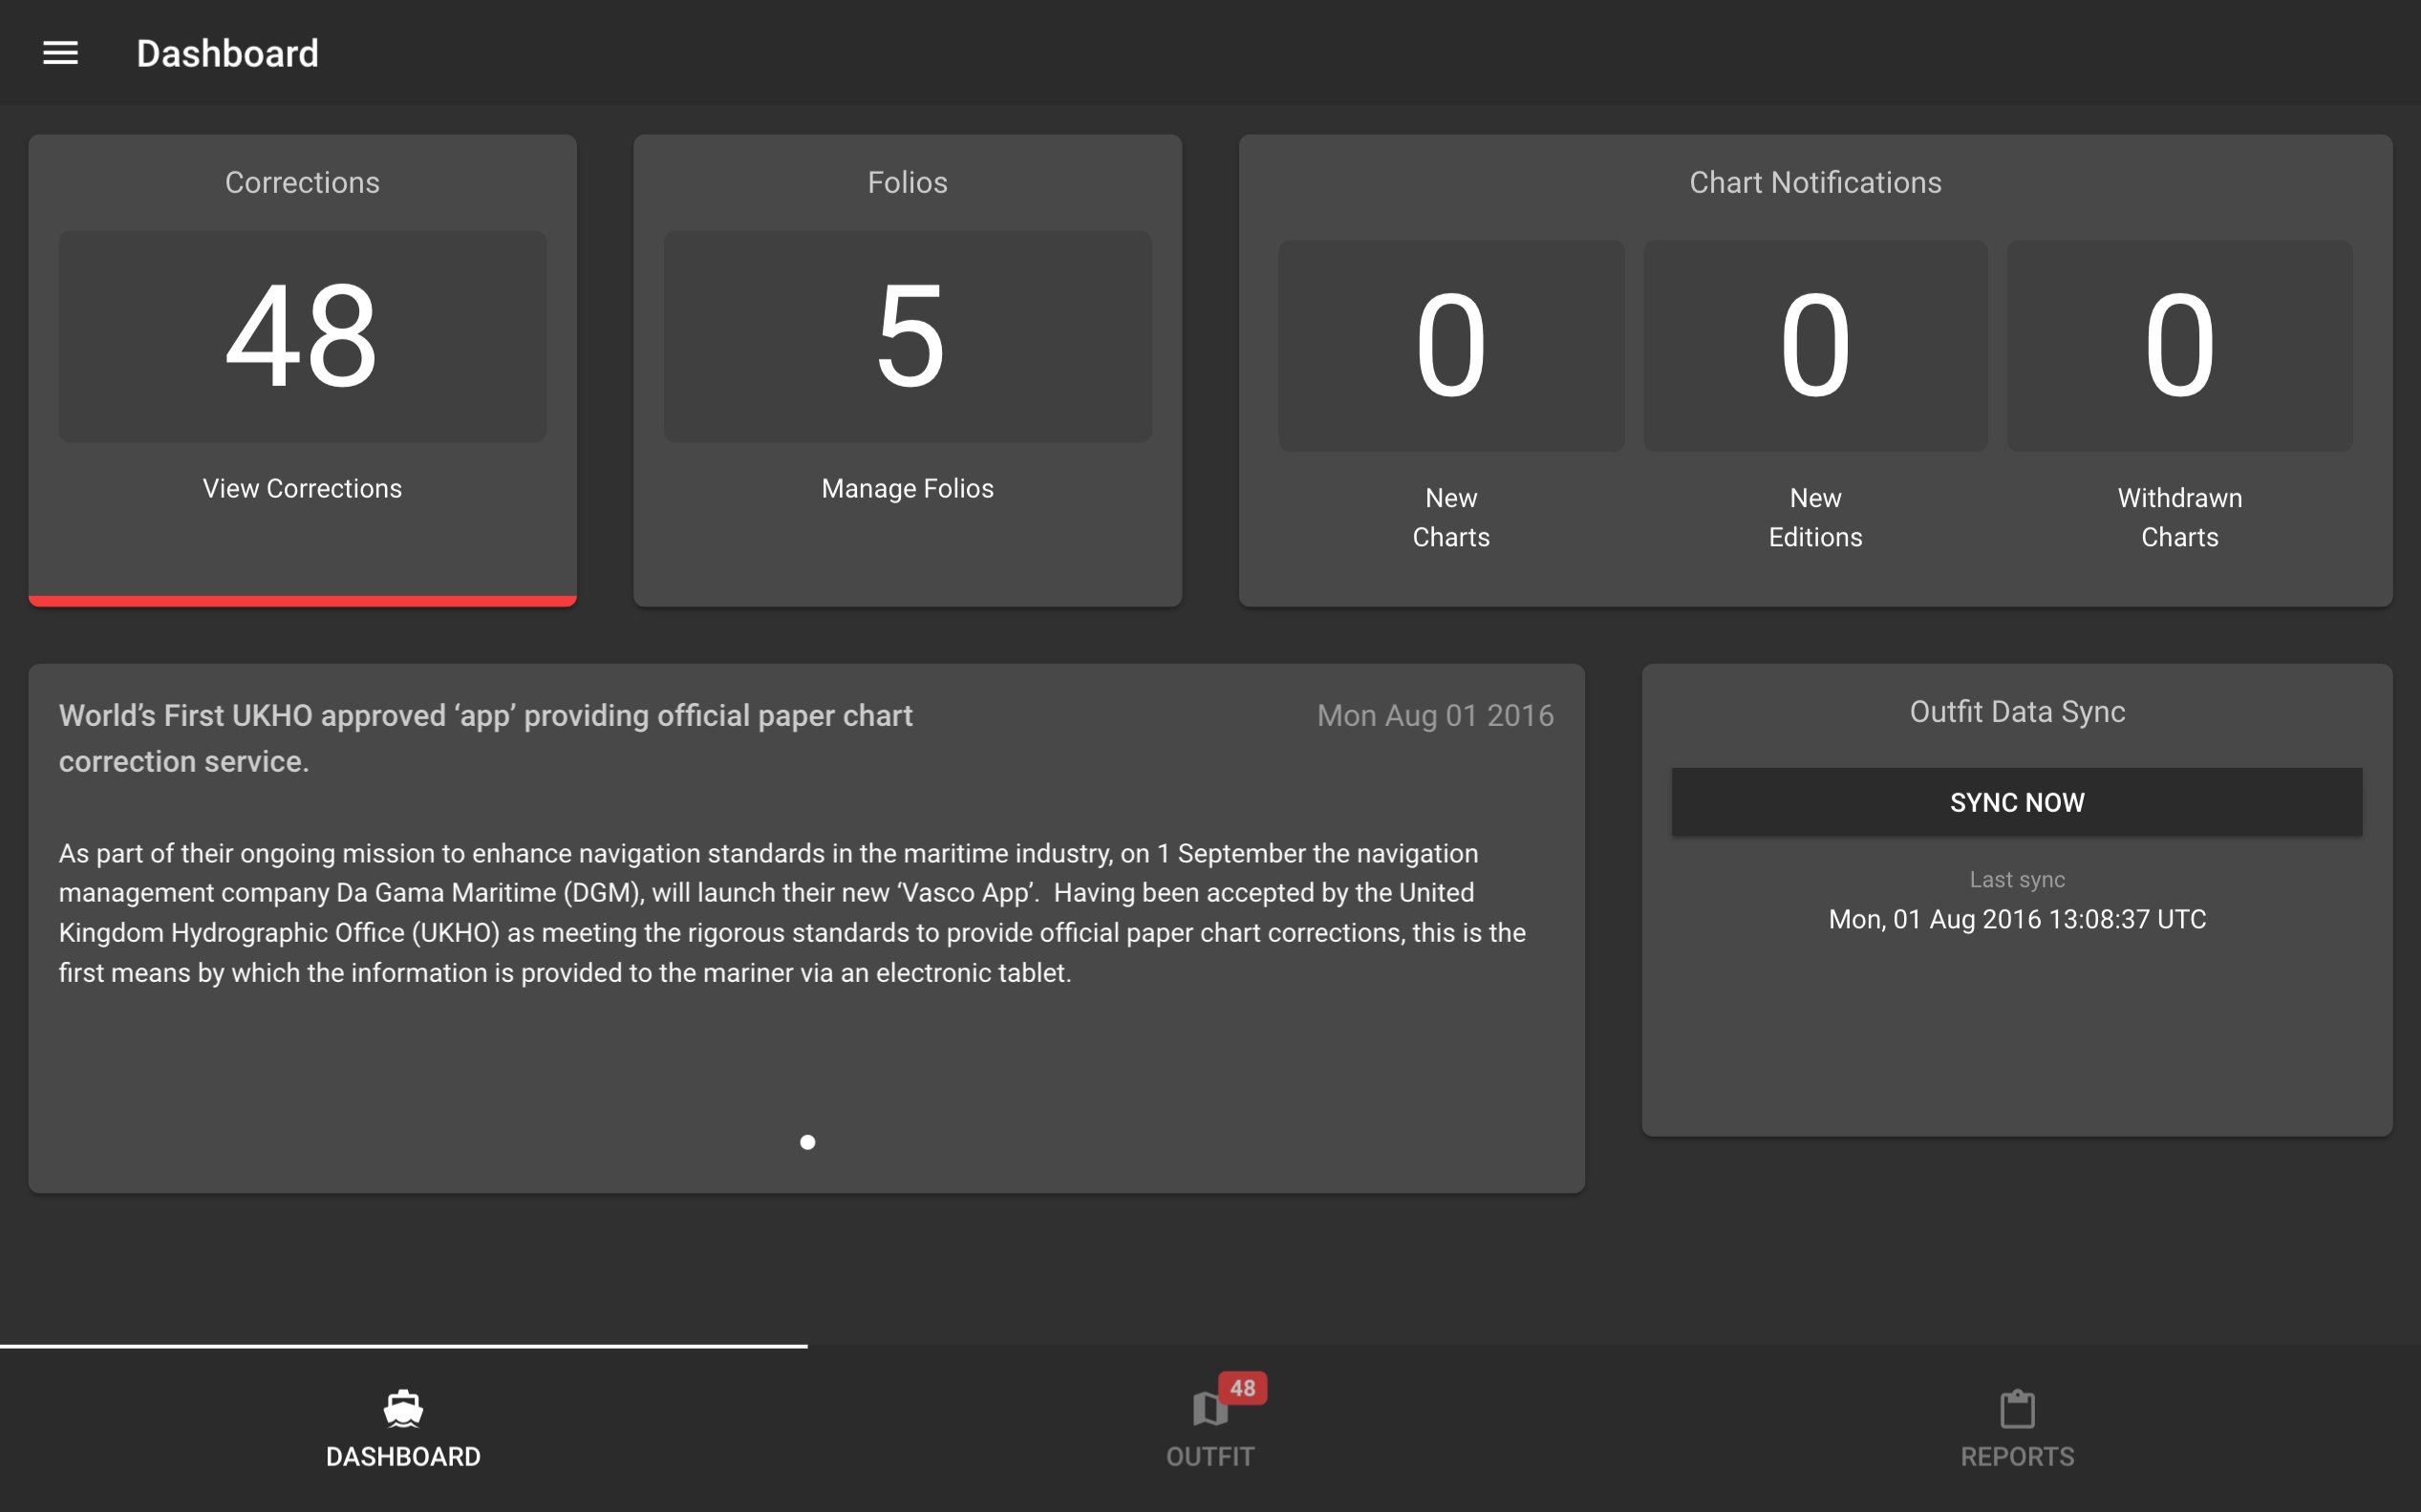Click the red 48 badge on Outfit
The width and height of the screenshot is (2421, 1512).
(1242, 1388)
